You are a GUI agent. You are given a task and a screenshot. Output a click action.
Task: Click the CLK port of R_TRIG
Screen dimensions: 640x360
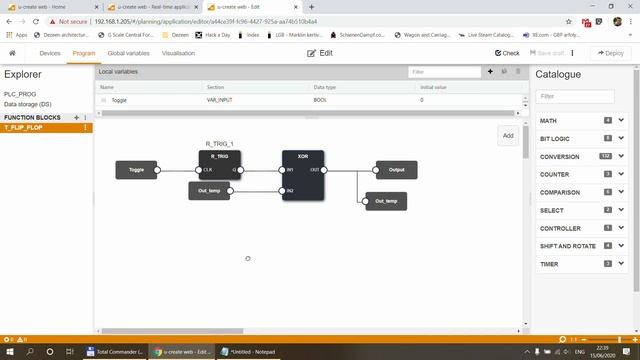coord(199,170)
